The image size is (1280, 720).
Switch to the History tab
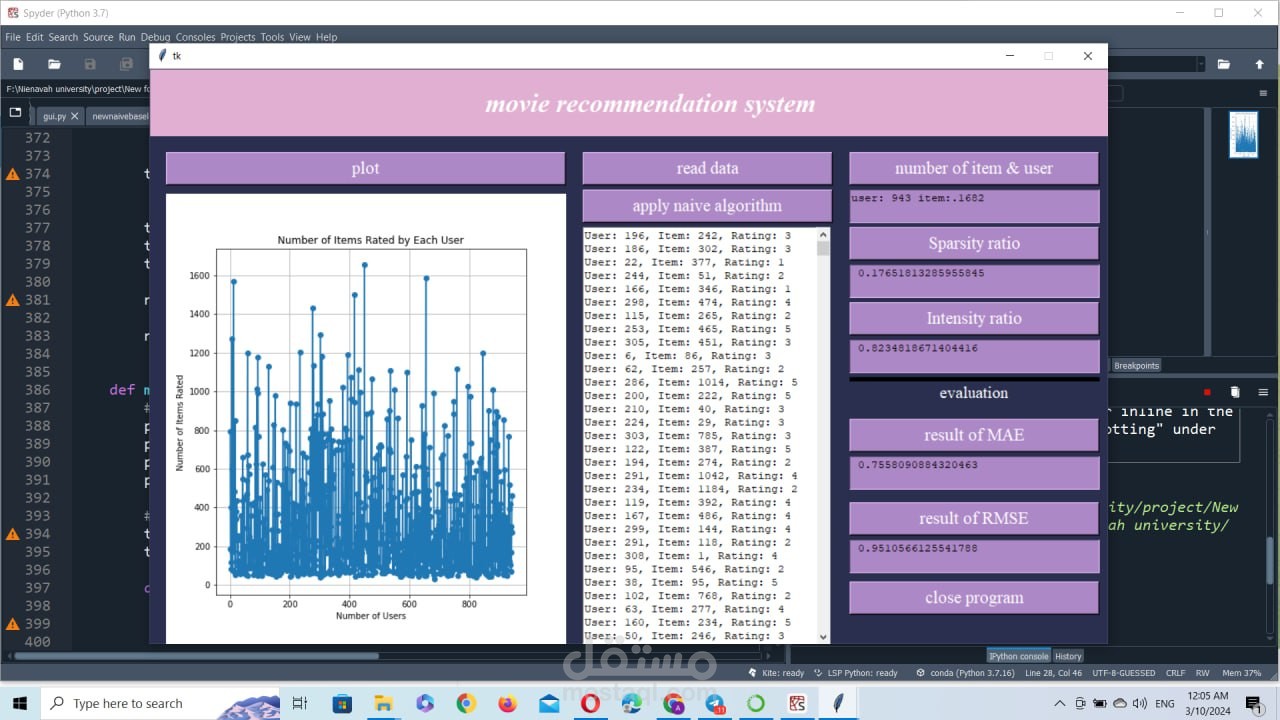1068,656
